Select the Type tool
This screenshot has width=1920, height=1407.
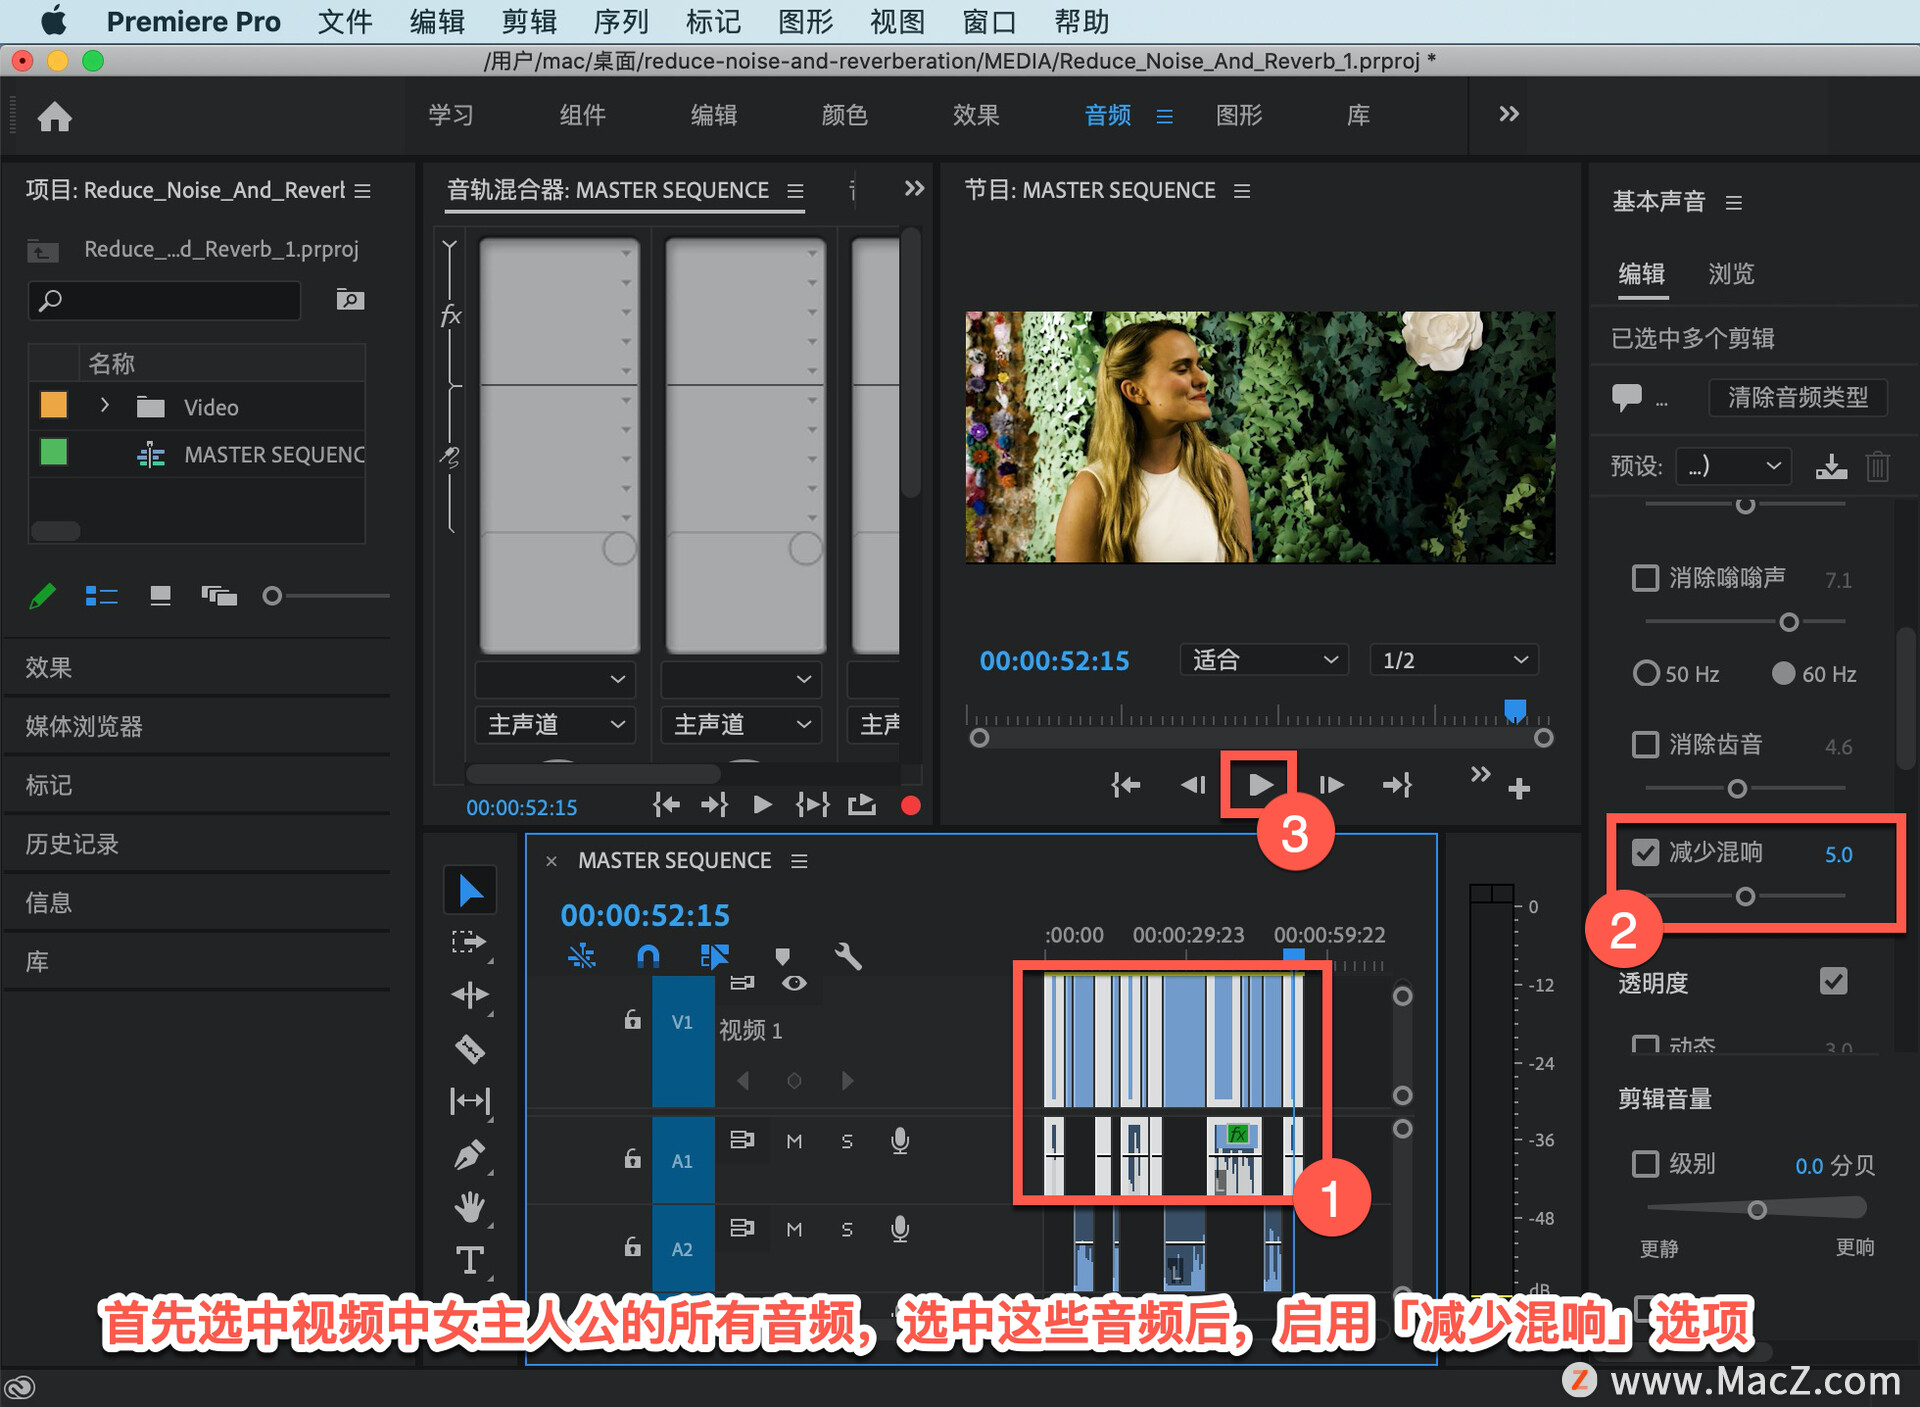click(x=469, y=1260)
